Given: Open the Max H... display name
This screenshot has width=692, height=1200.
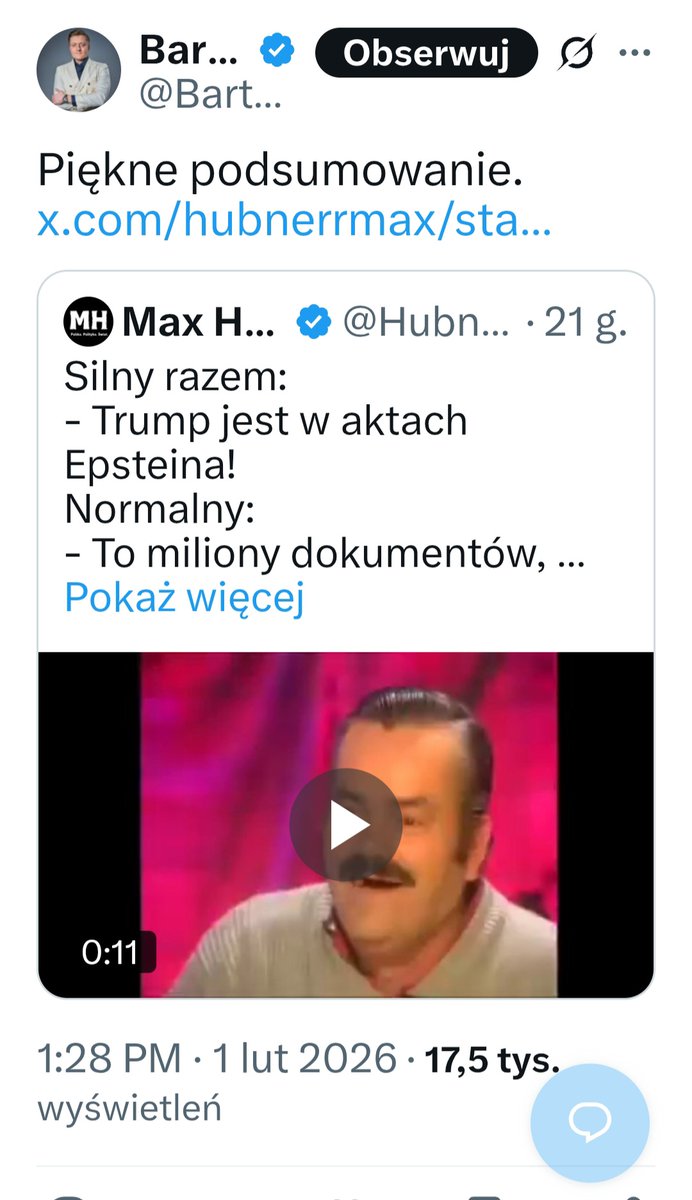Looking at the screenshot, I should (198, 322).
